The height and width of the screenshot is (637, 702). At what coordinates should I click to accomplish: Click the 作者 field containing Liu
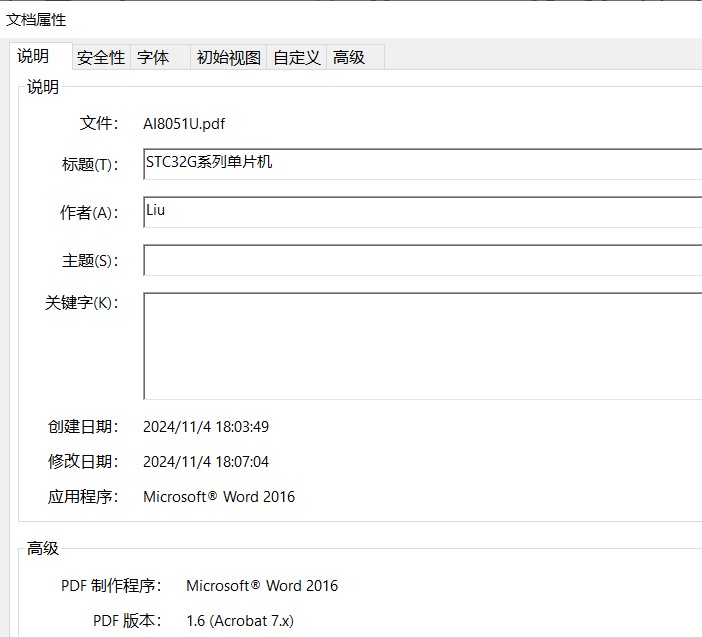423,212
